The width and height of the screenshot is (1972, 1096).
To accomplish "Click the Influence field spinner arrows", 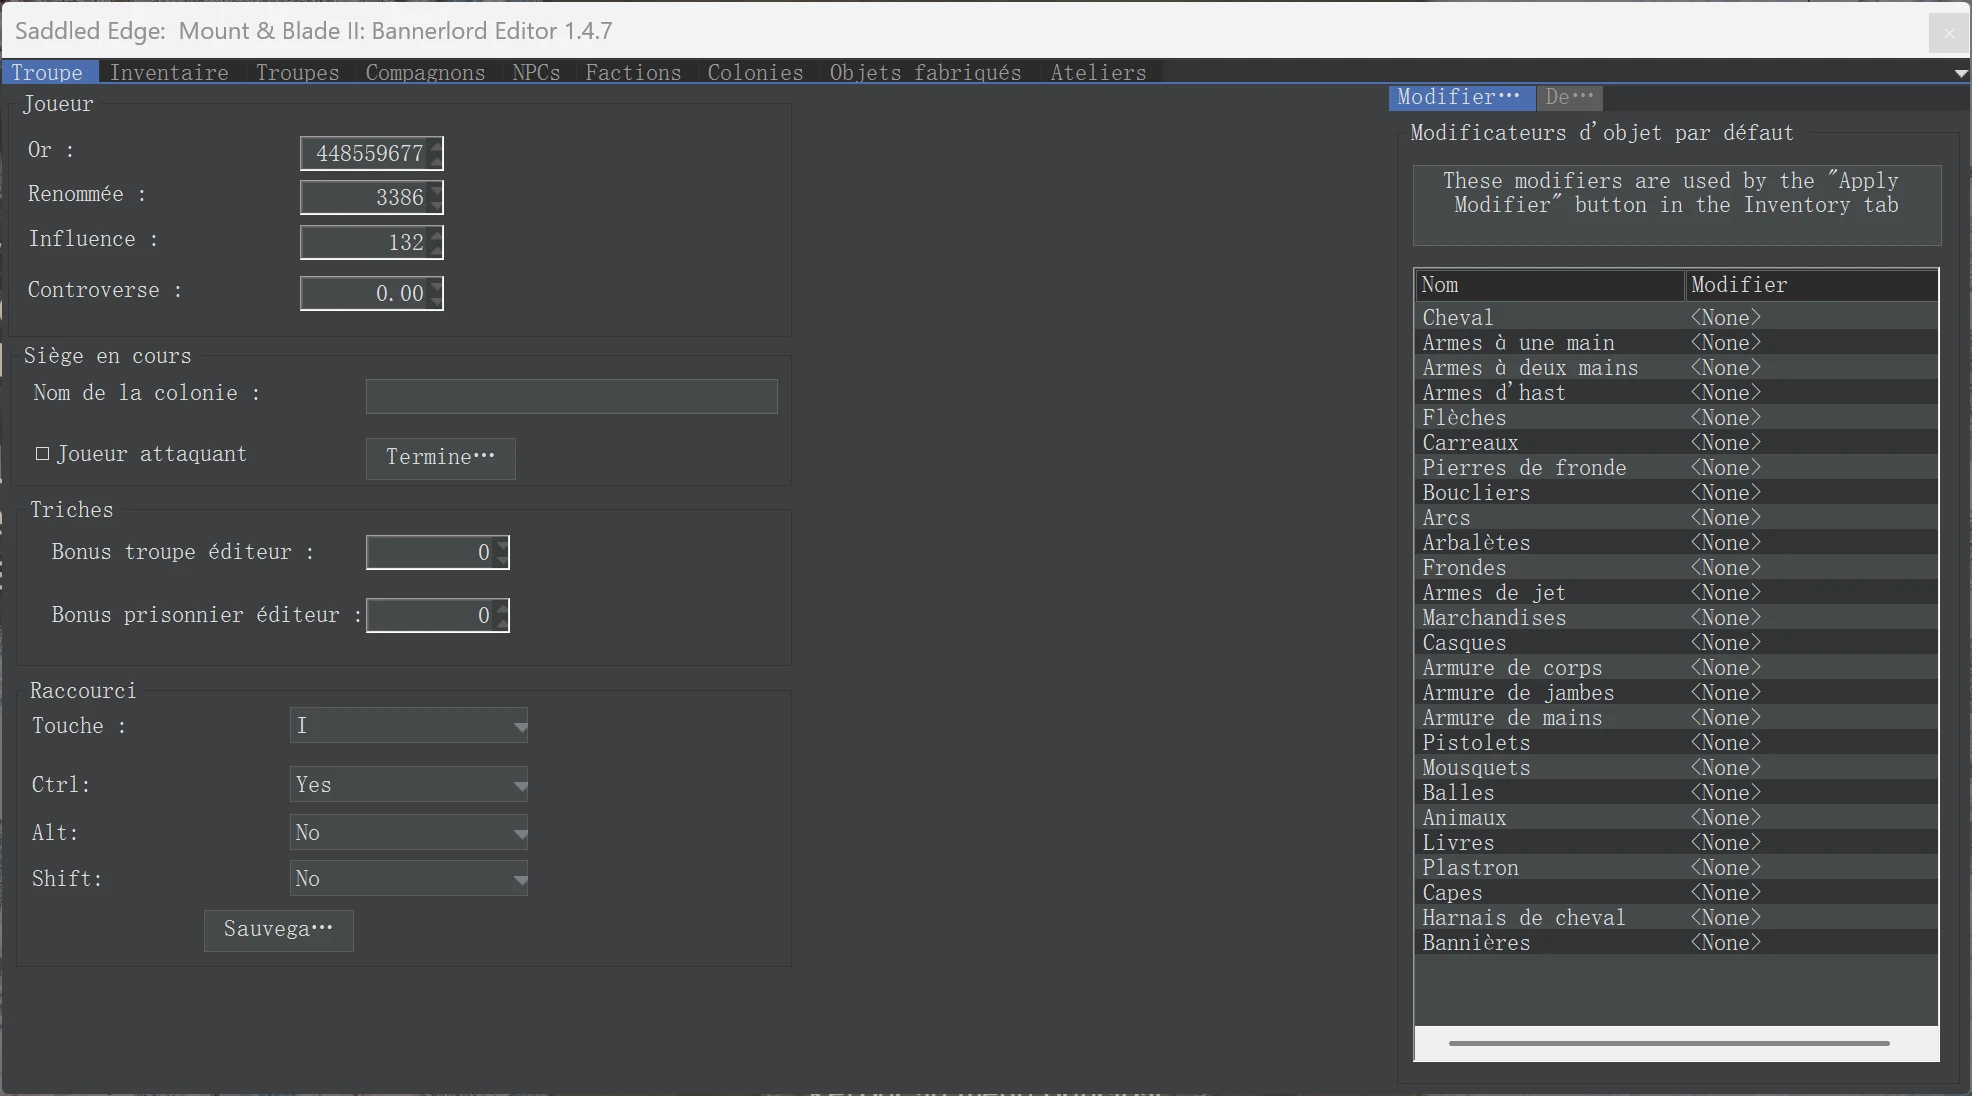I will (x=436, y=242).
